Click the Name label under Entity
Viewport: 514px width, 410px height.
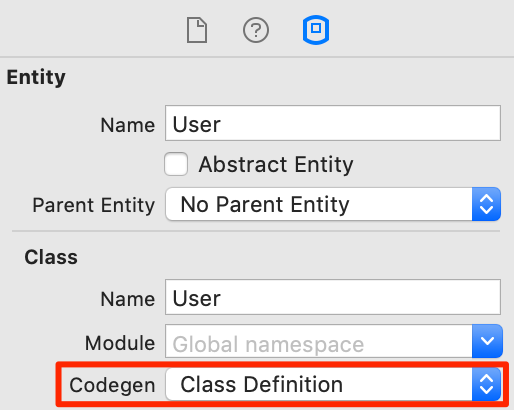coord(128,125)
